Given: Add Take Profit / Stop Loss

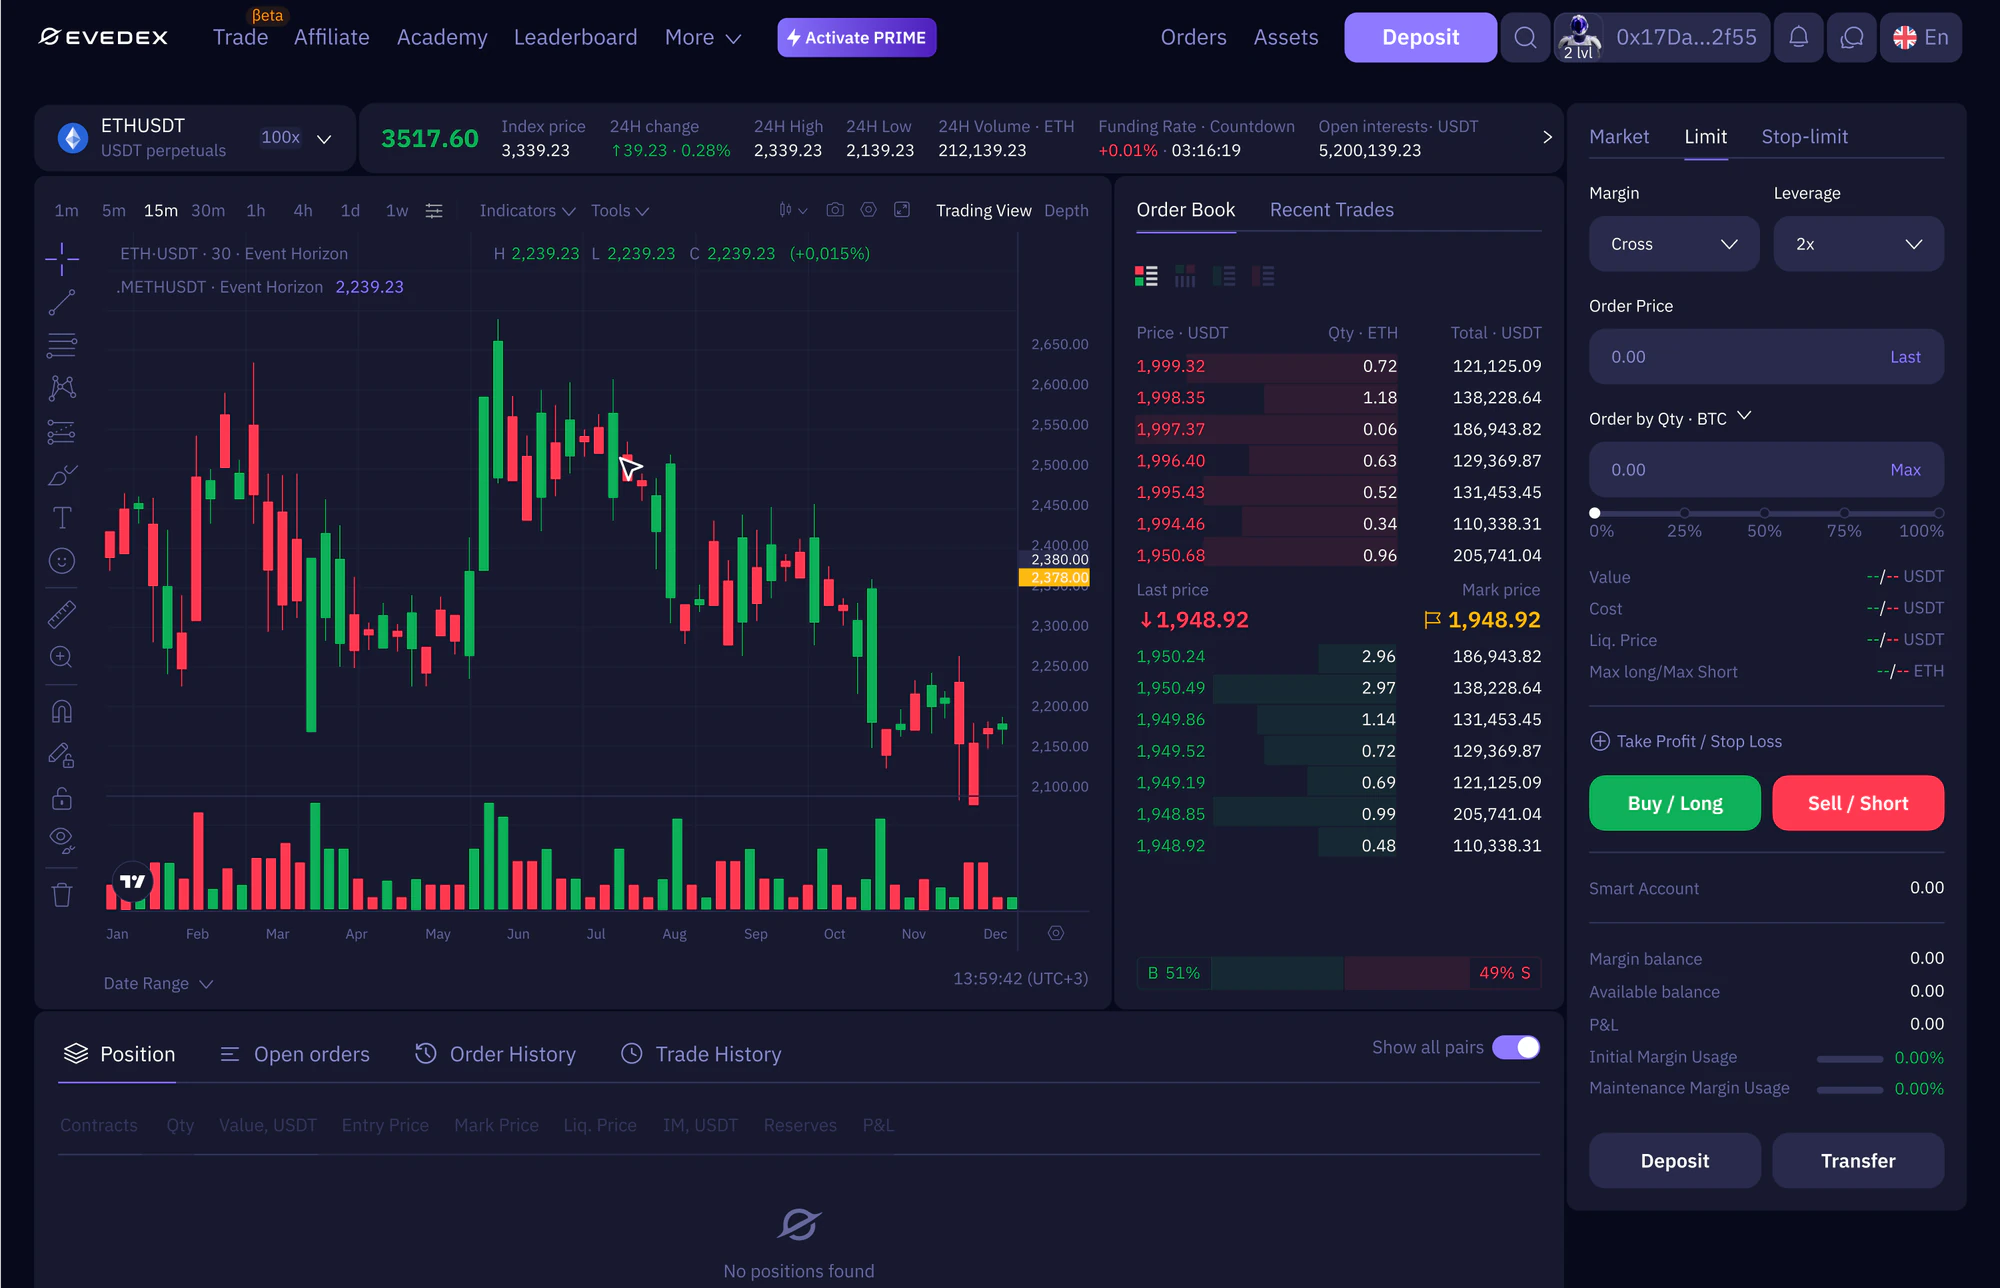Looking at the screenshot, I should pyautogui.click(x=1686, y=741).
